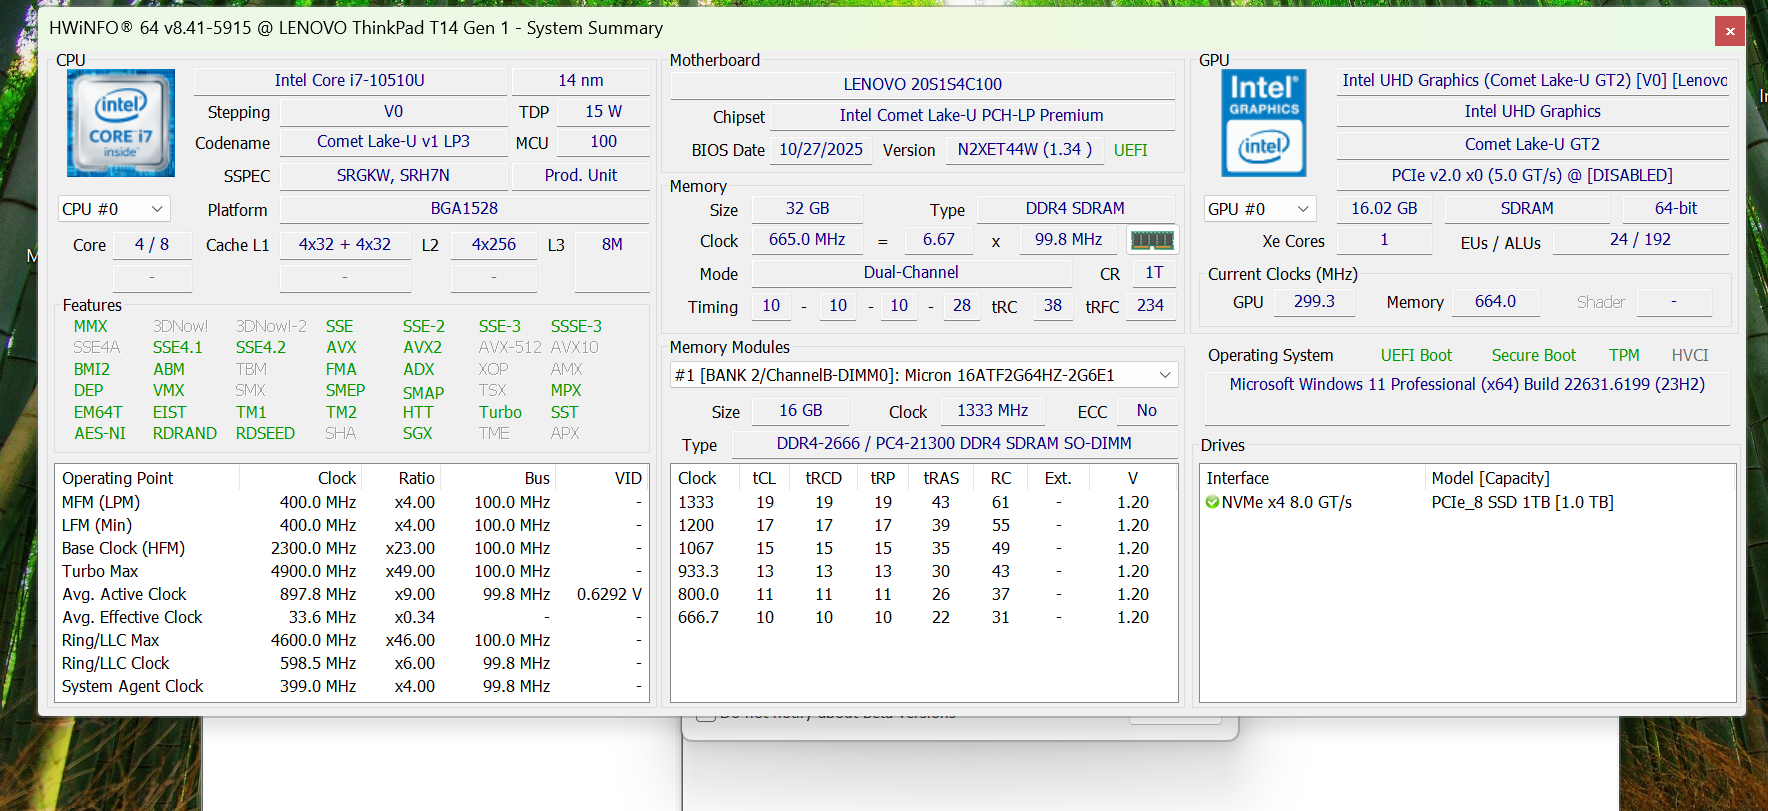The image size is (1768, 811).
Task: Click the memory clock 665.0 MHz
Action: (807, 239)
